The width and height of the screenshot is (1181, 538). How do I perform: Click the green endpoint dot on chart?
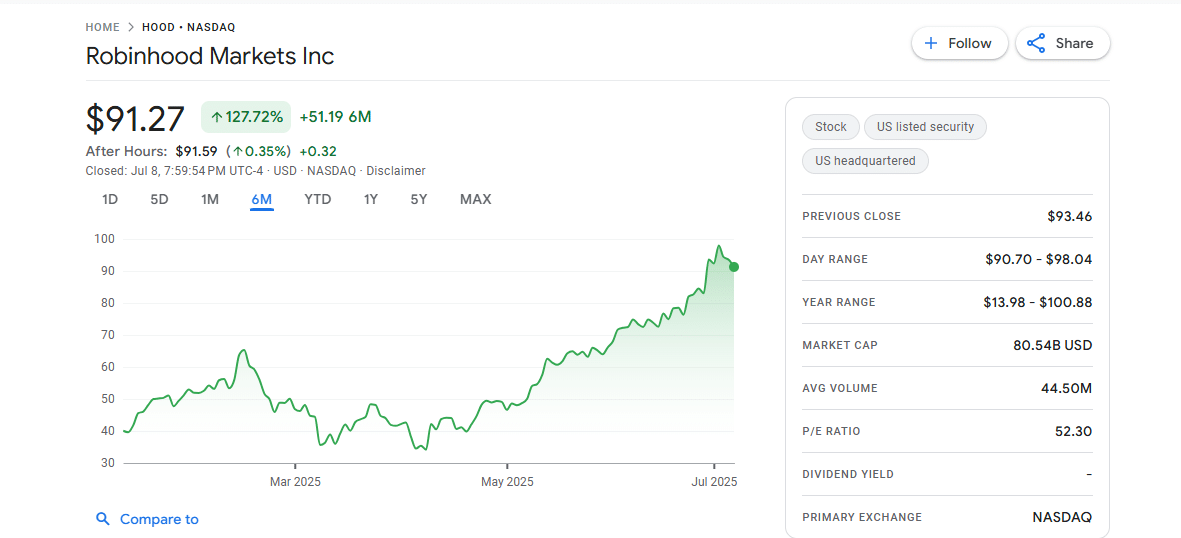[x=734, y=267]
